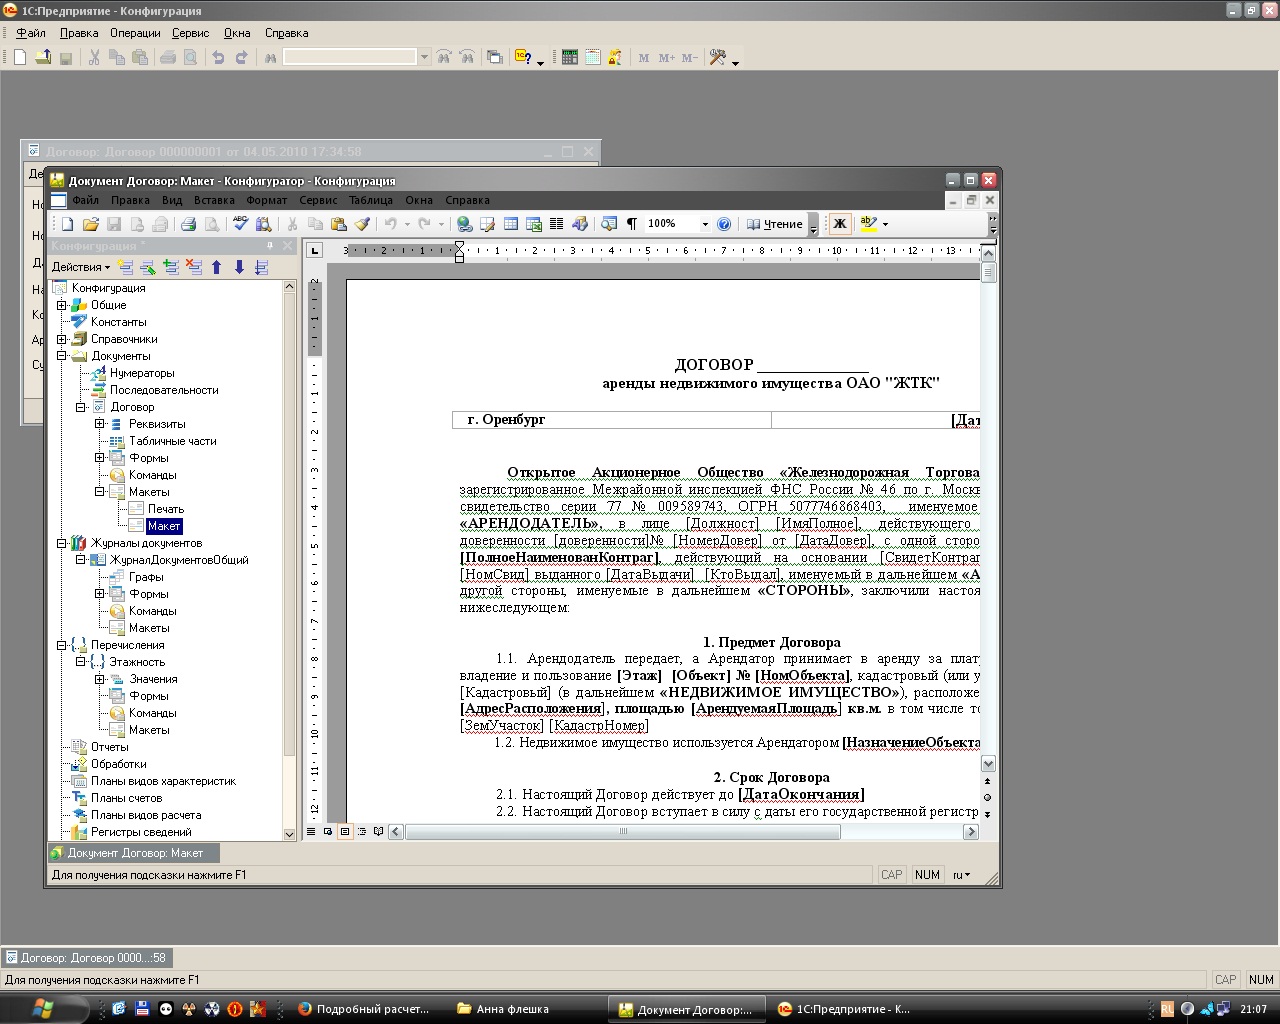The width and height of the screenshot is (1280, 1024).
Task: Select Табличные части tree item
Action: (x=172, y=441)
